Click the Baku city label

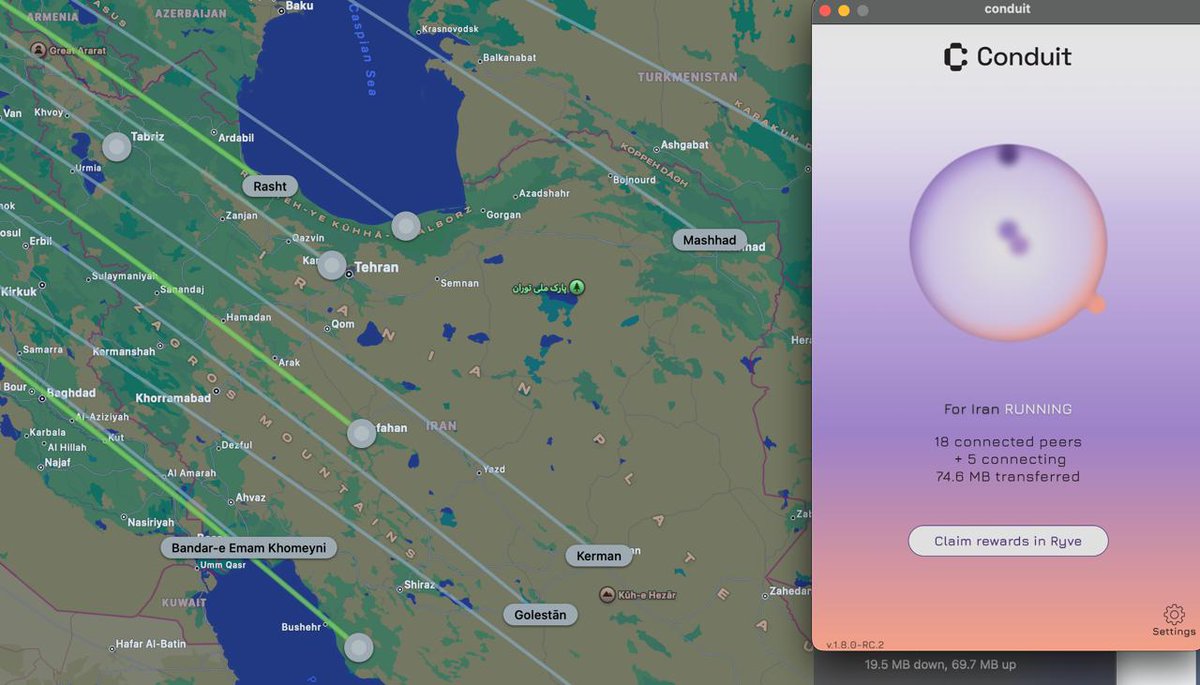point(299,6)
